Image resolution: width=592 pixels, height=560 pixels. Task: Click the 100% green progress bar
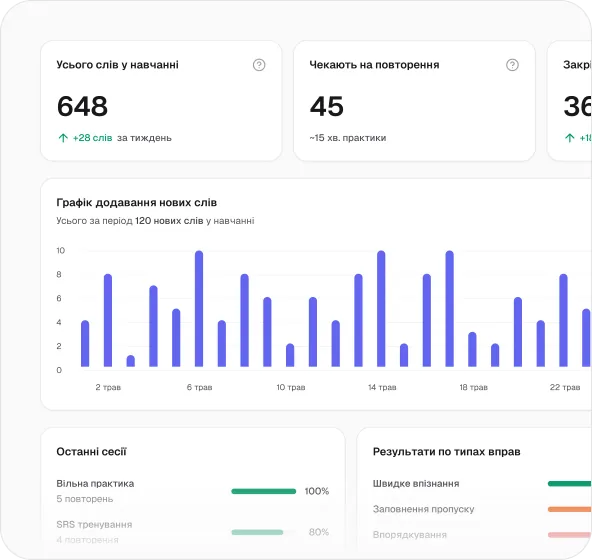coord(264,491)
